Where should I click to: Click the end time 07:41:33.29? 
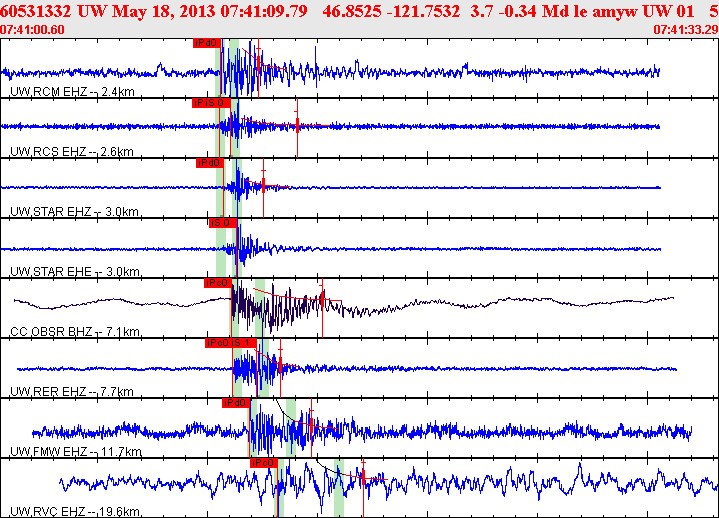tap(686, 30)
